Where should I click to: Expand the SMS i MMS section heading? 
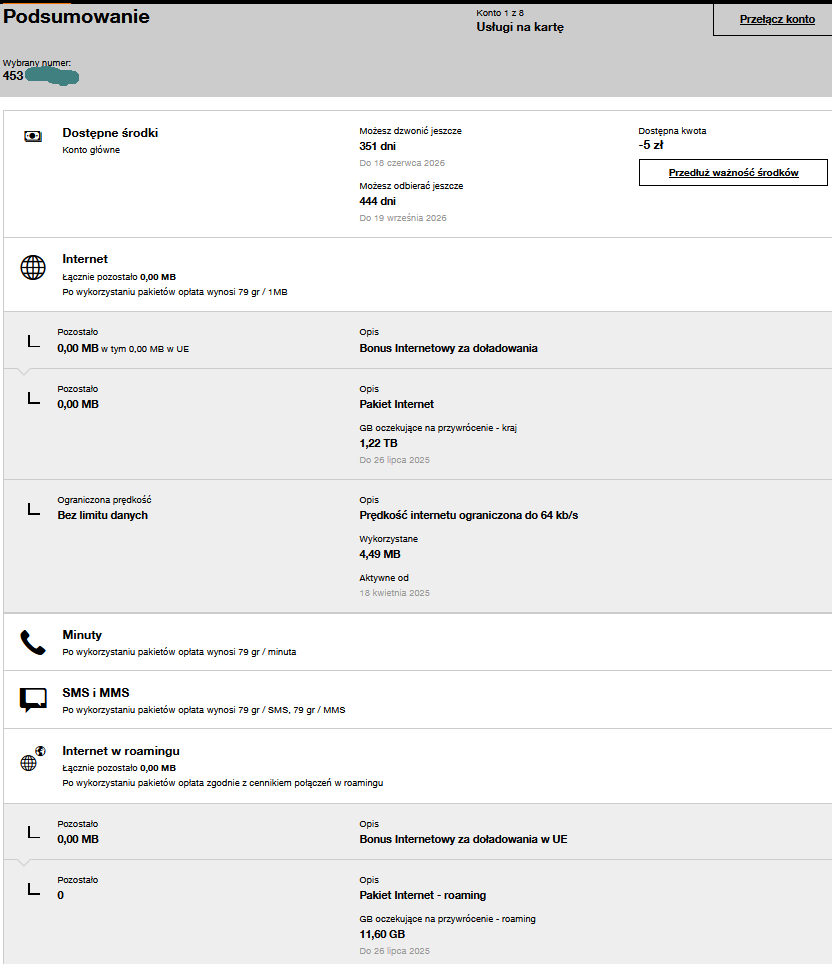tap(95, 693)
